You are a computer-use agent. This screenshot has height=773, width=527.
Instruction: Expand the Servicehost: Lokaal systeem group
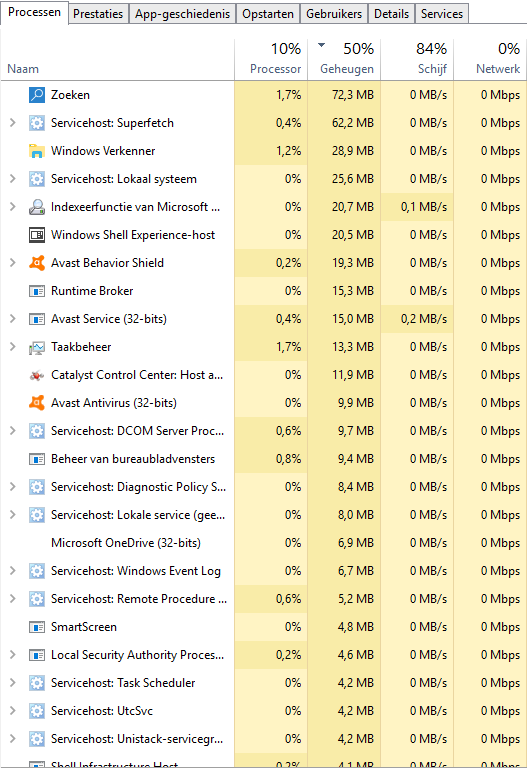[13, 179]
